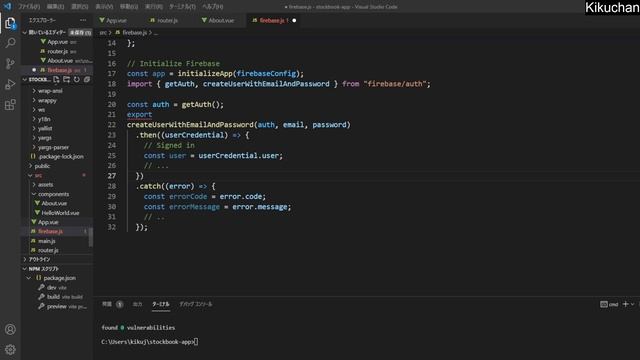The height and width of the screenshot is (360, 640).
Task: Click the cmd terminal profile icon
Action: point(604,304)
